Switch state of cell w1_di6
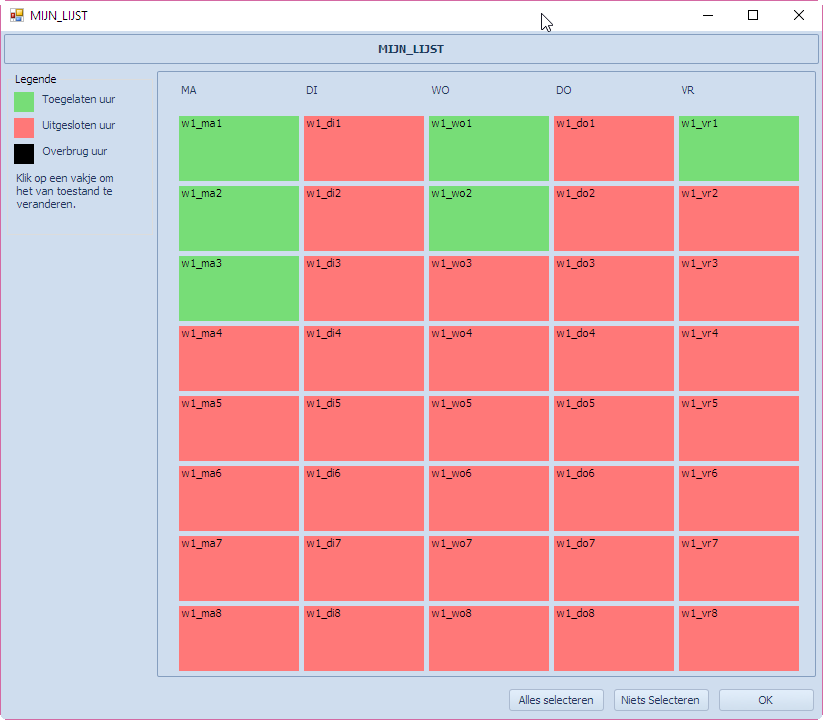823x720 pixels. [x=364, y=499]
